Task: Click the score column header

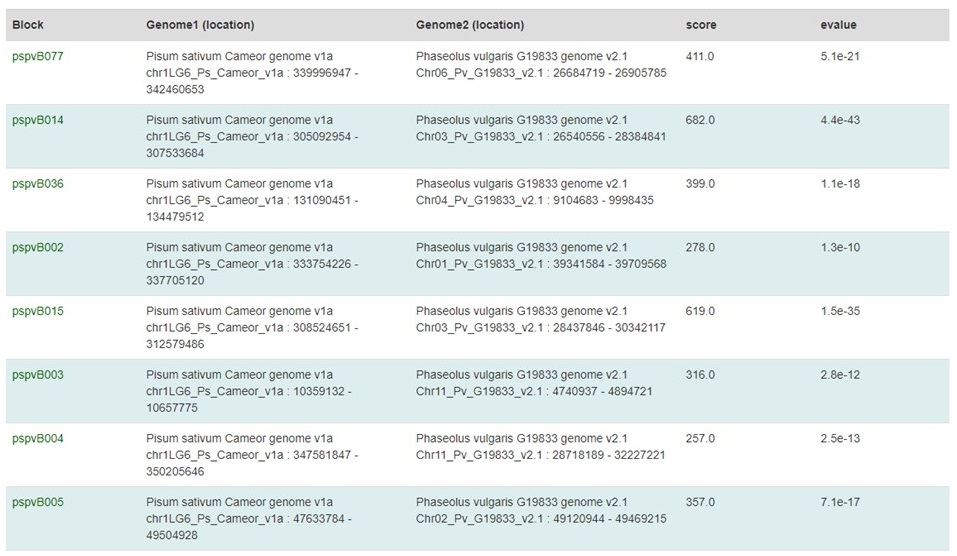Action: [701, 25]
